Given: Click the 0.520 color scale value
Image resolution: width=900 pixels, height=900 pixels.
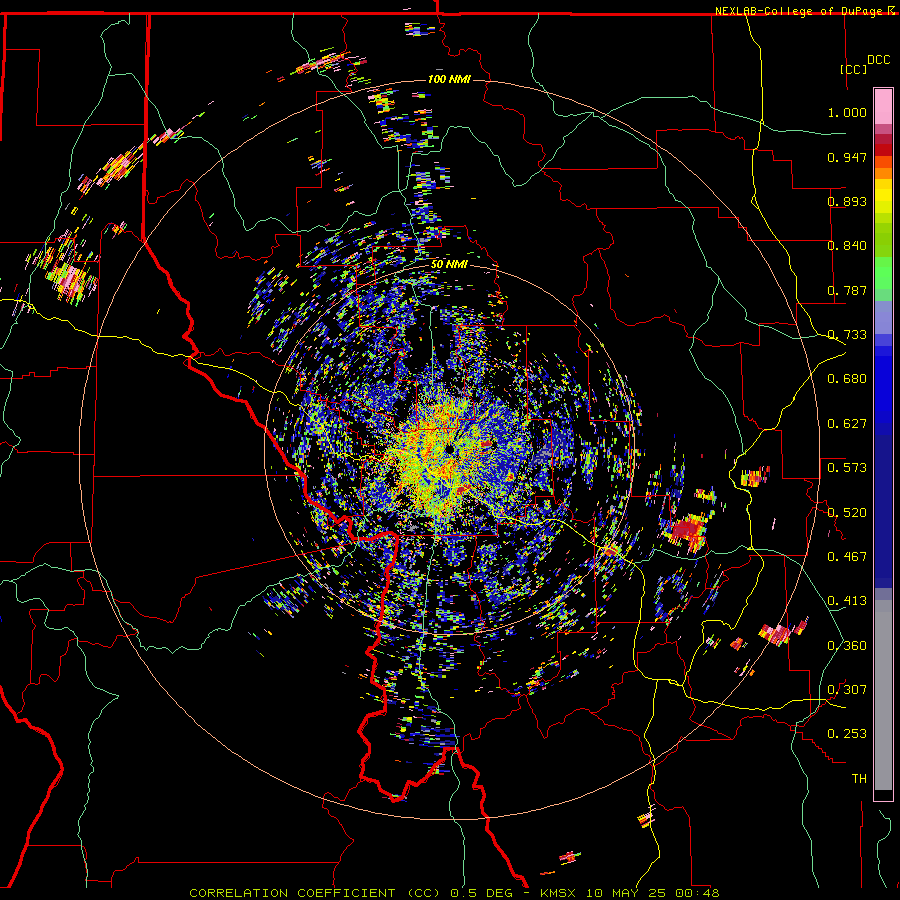Looking at the screenshot, I should tap(847, 513).
